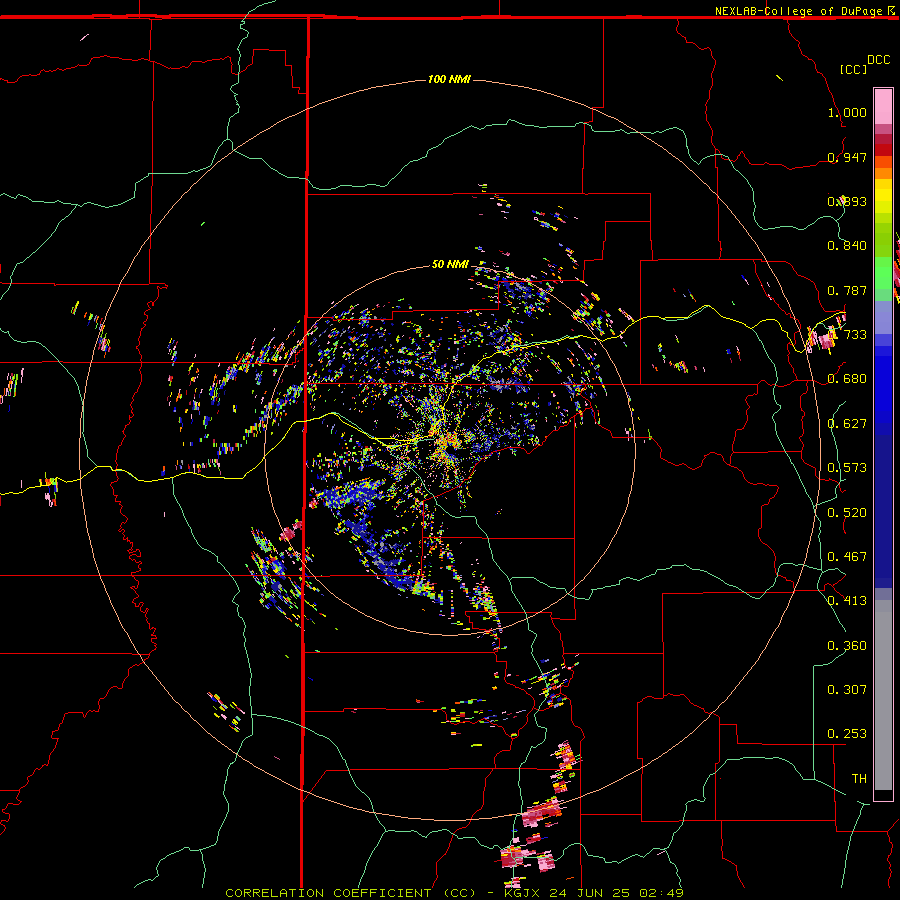Click the DCC label above the color scale
Viewport: 900px width, 900px height.
[879, 60]
